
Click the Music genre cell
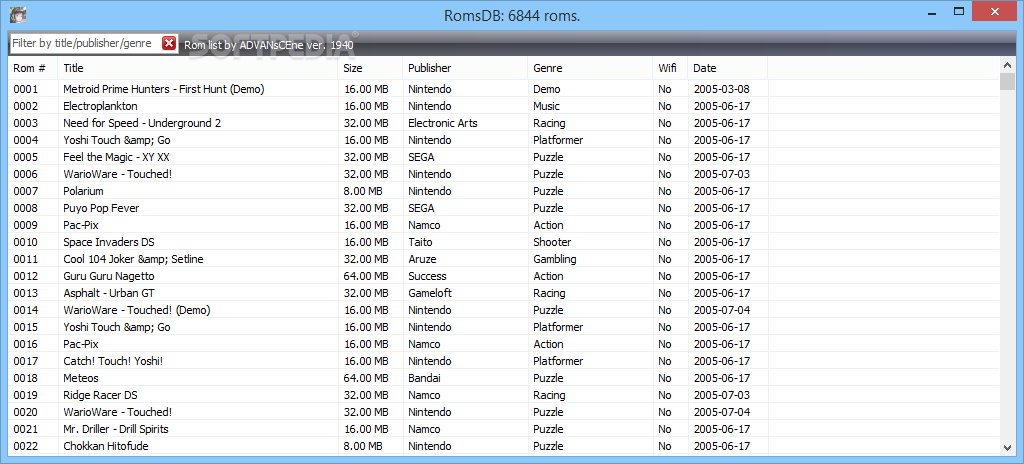tap(547, 106)
